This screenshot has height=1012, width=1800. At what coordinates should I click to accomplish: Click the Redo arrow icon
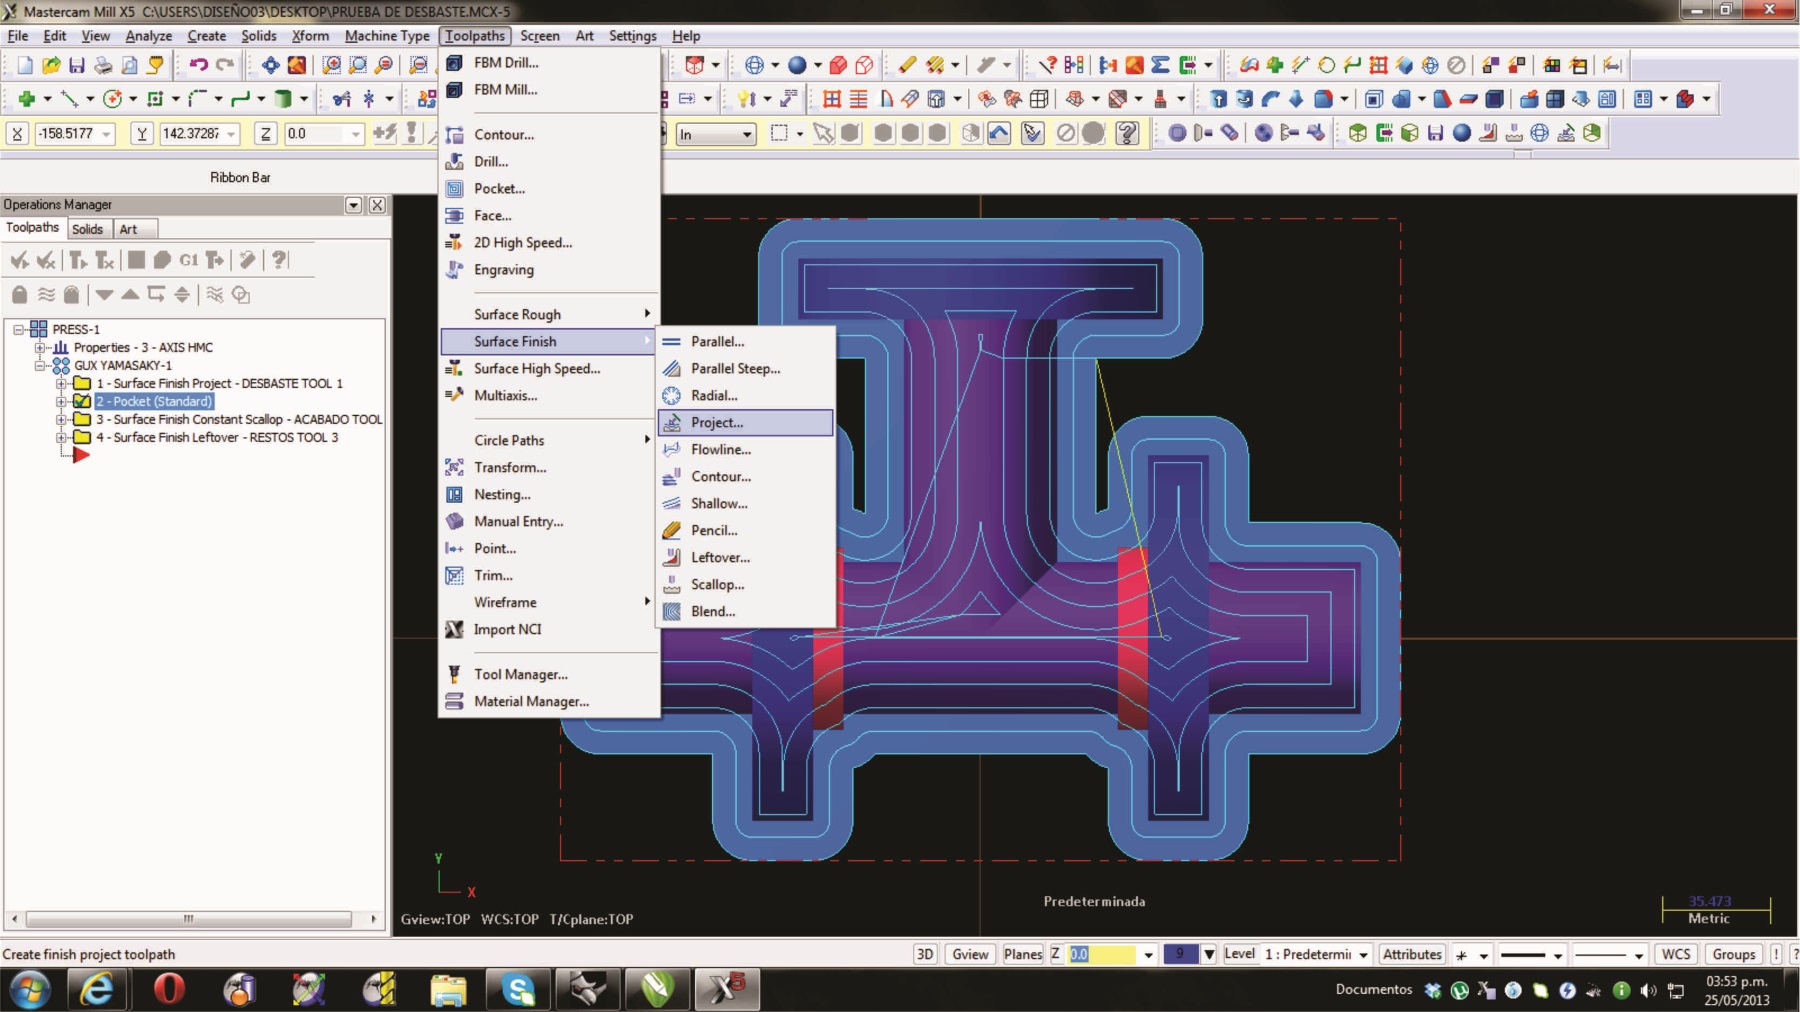click(225, 66)
